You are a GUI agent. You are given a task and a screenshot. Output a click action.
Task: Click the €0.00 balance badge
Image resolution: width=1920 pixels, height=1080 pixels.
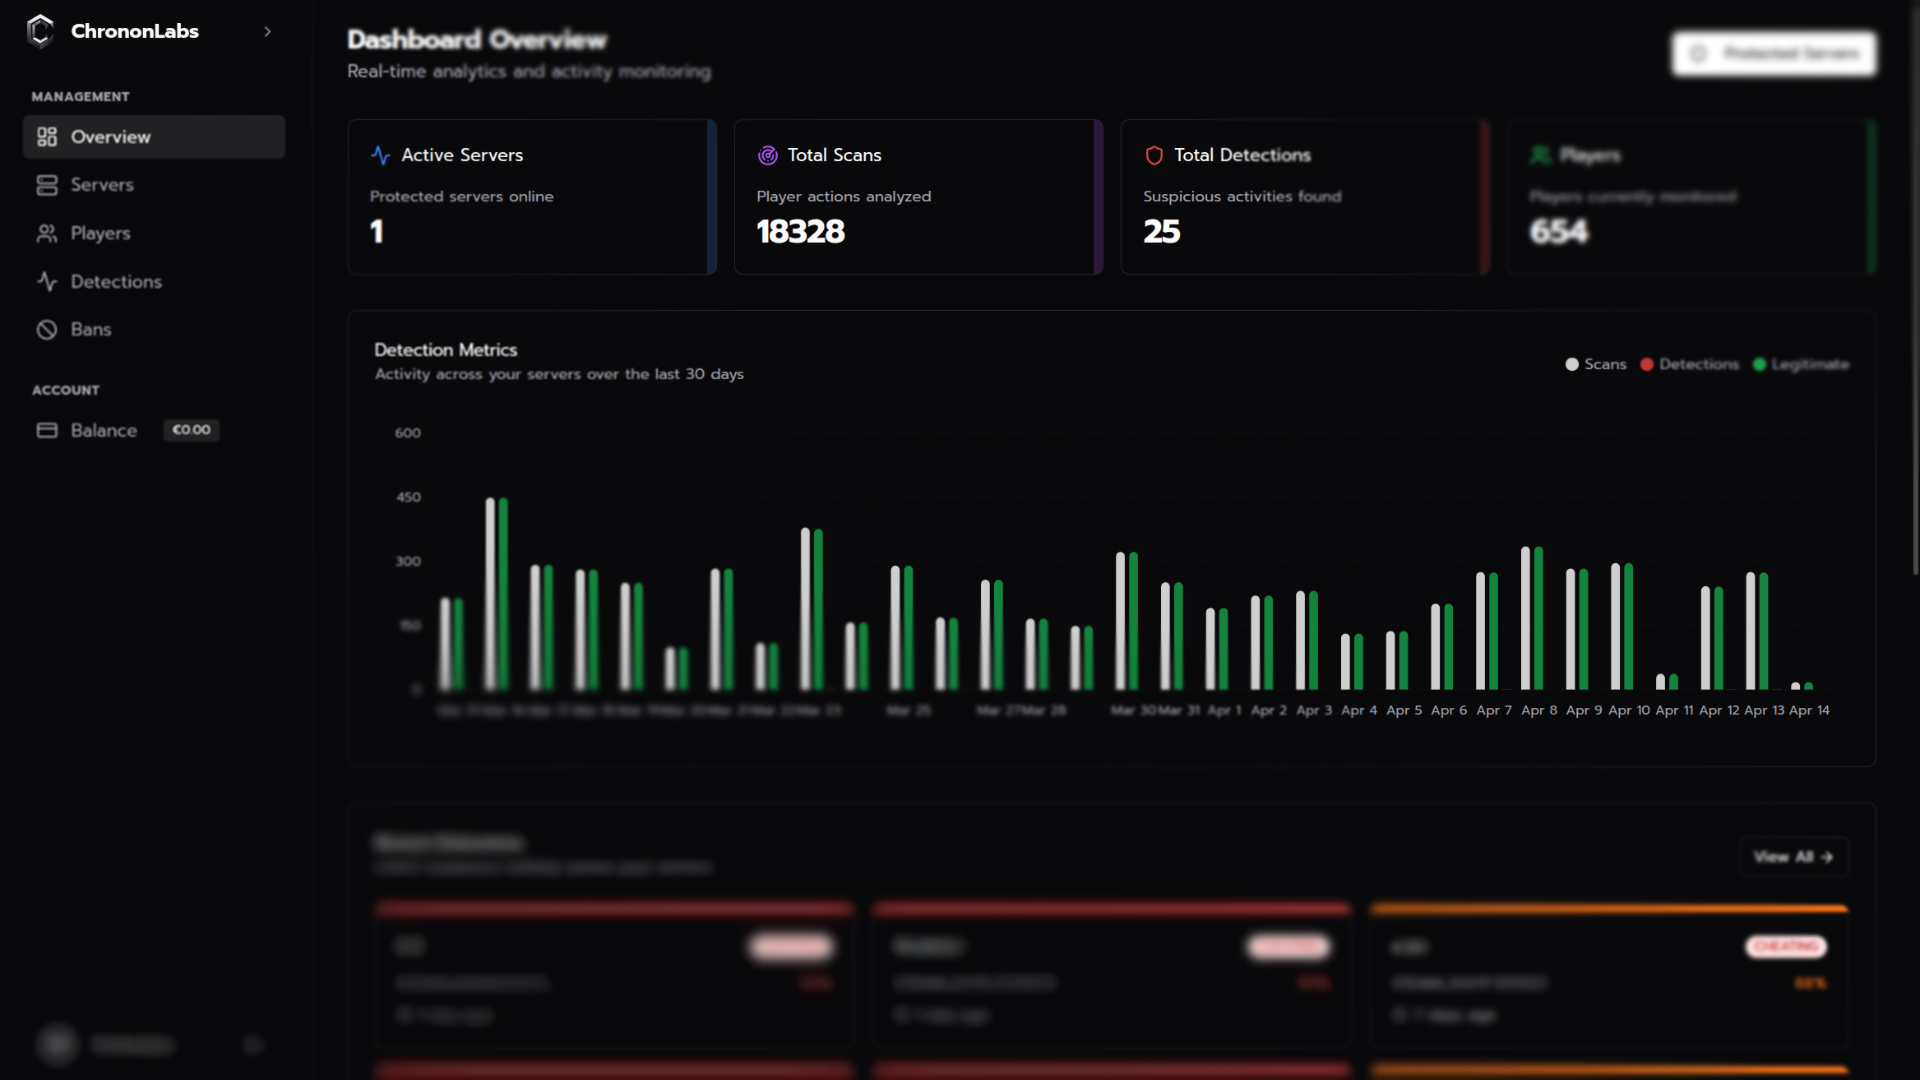click(x=190, y=430)
